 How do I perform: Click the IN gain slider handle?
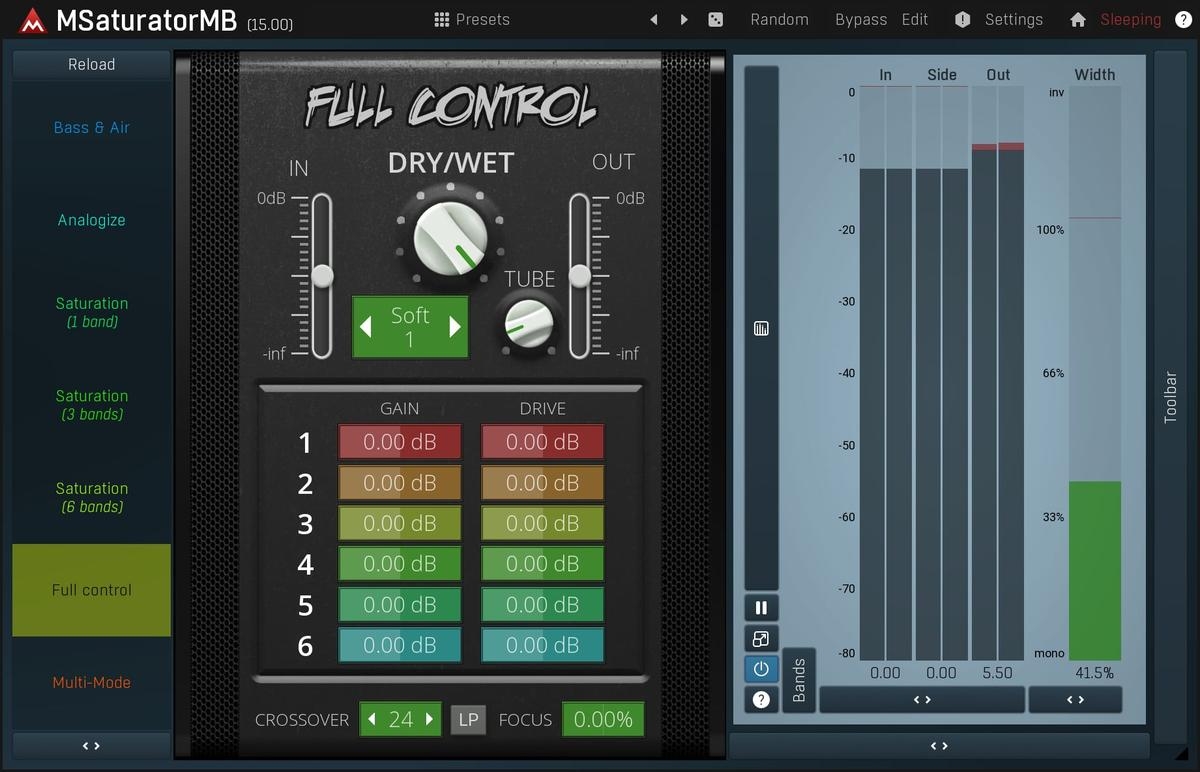point(322,276)
